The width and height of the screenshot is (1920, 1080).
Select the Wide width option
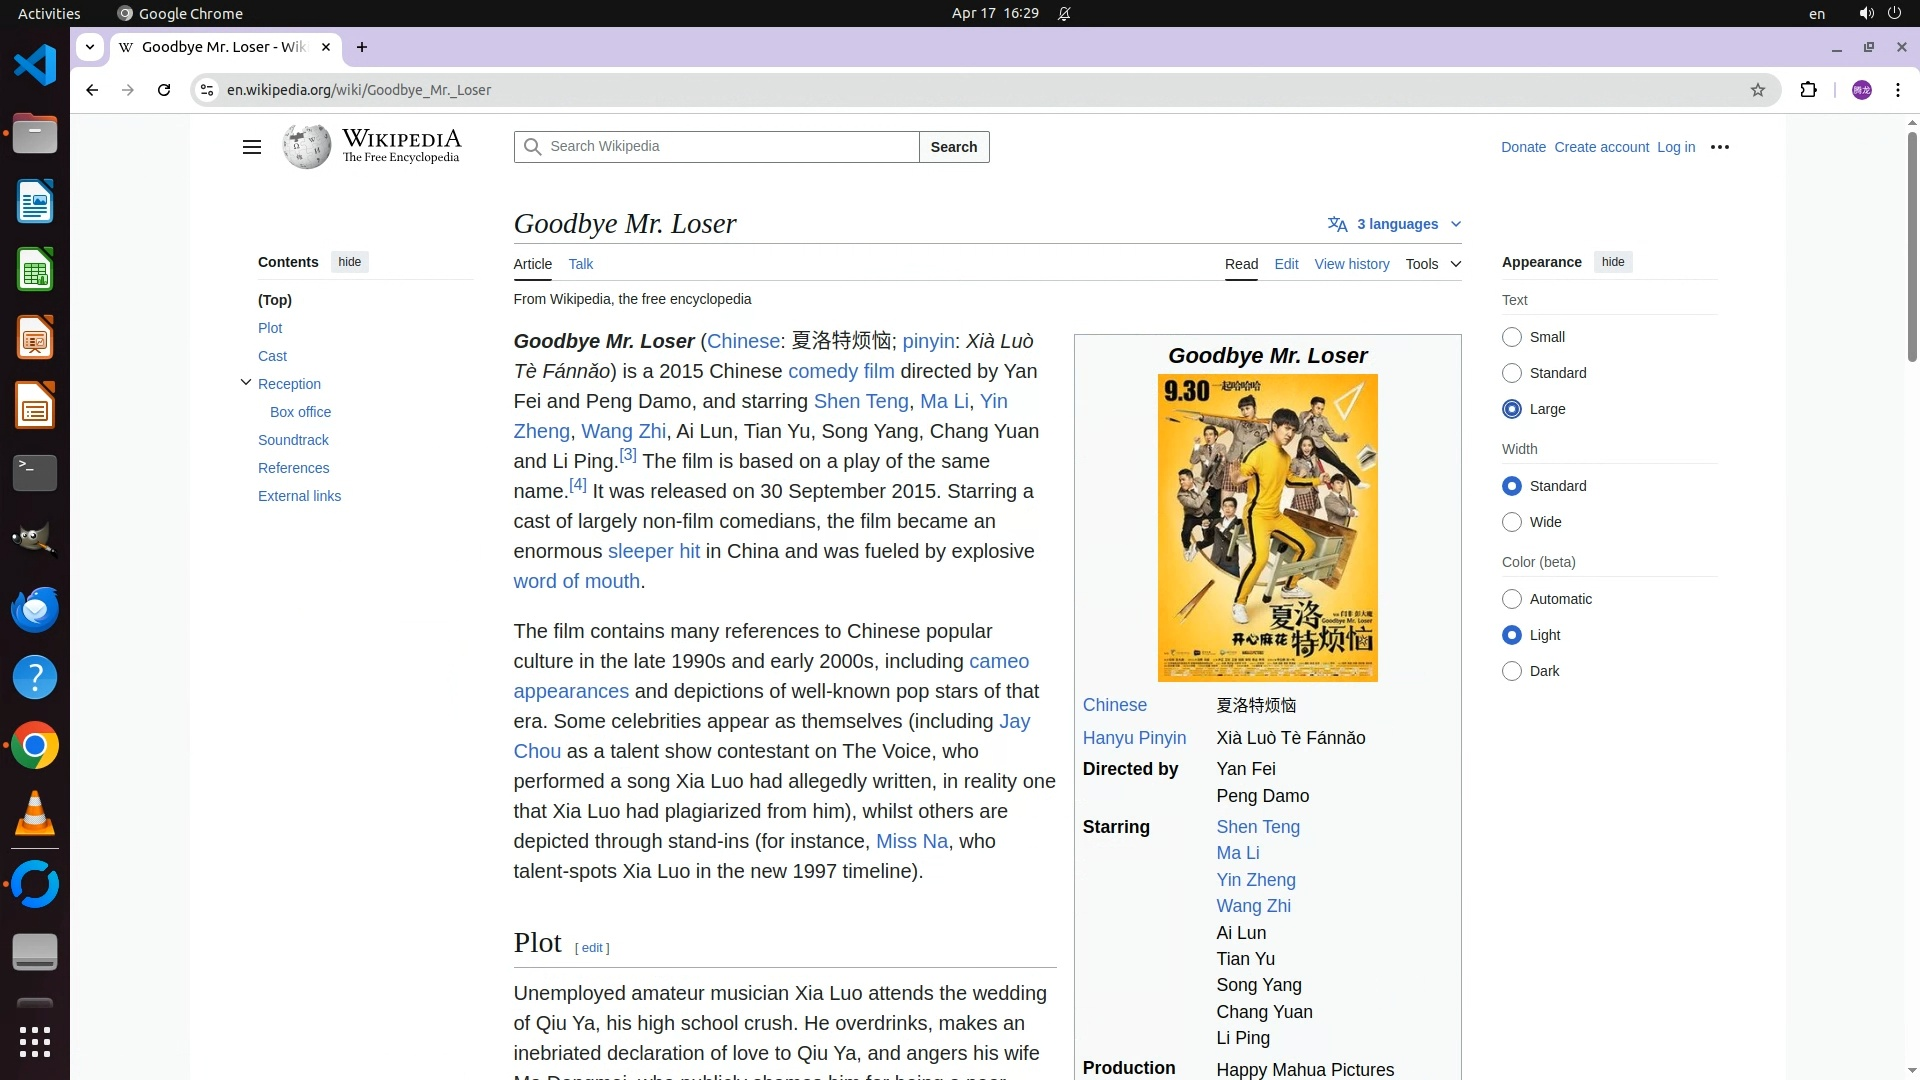click(1512, 522)
